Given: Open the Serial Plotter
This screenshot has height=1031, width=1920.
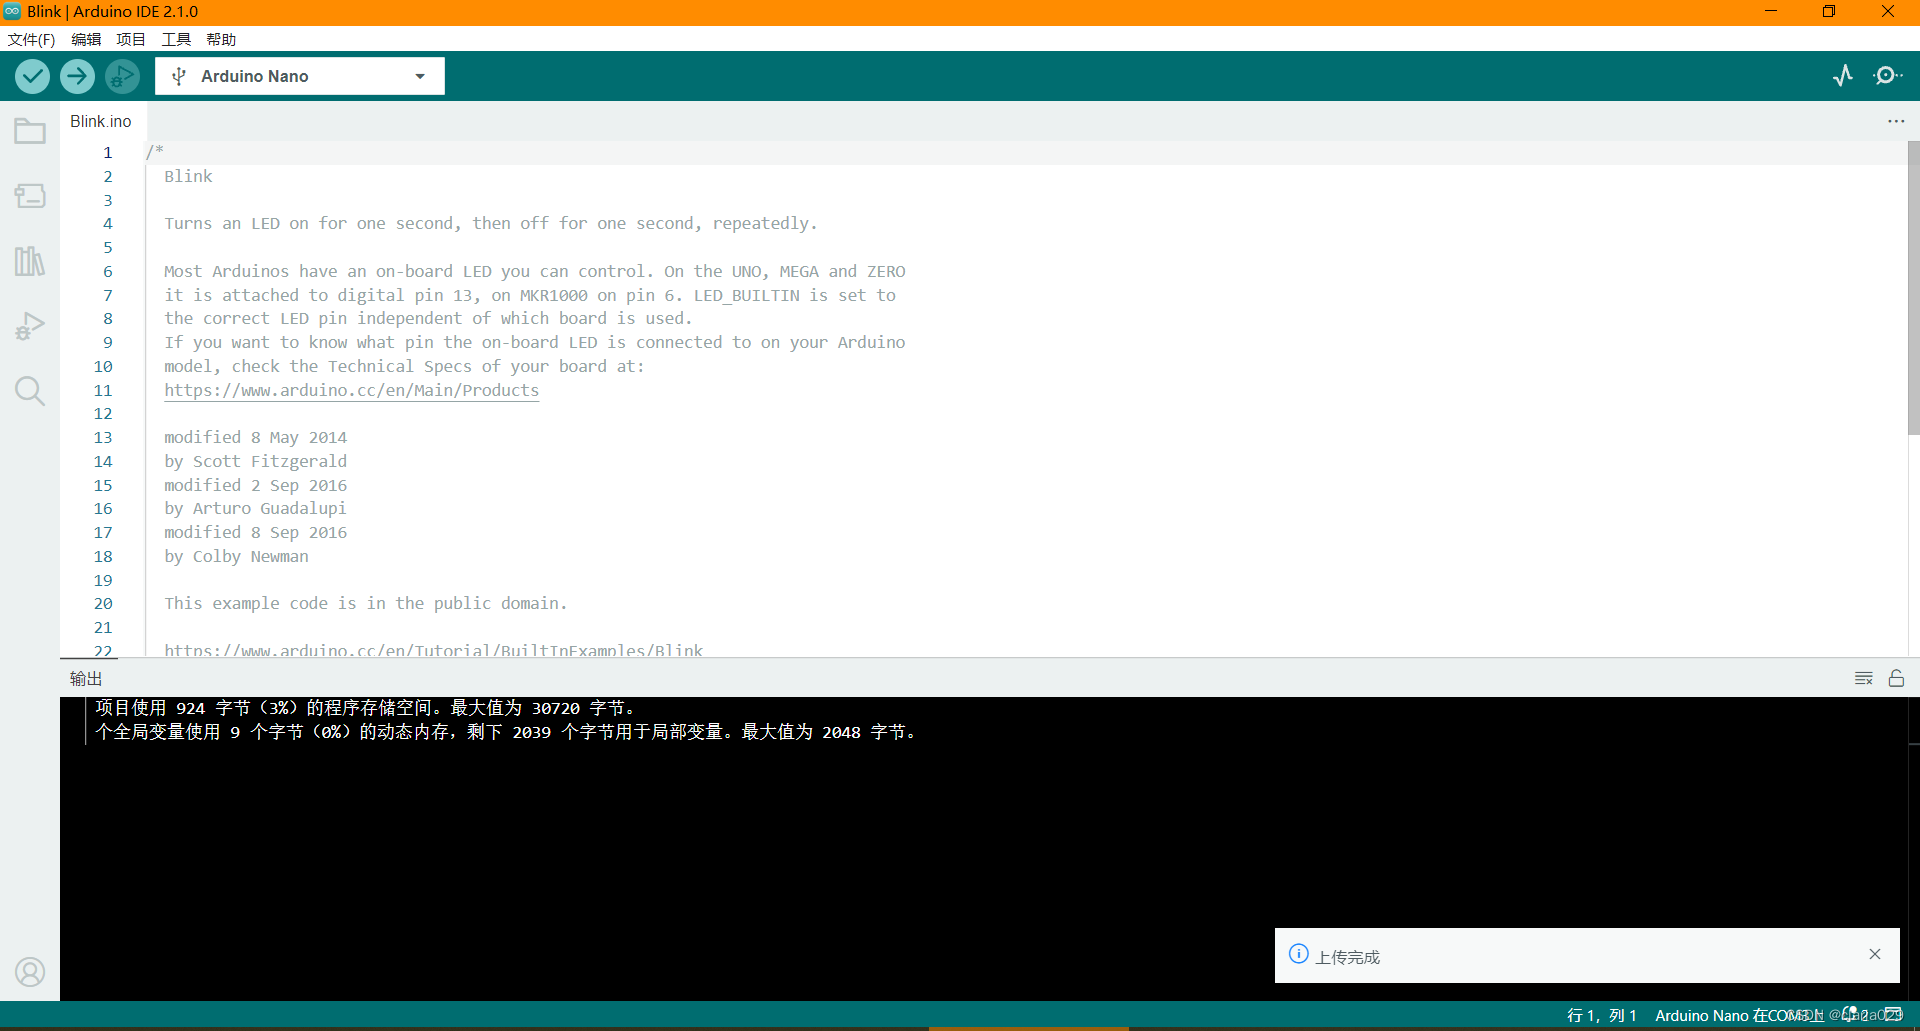Looking at the screenshot, I should coord(1843,76).
